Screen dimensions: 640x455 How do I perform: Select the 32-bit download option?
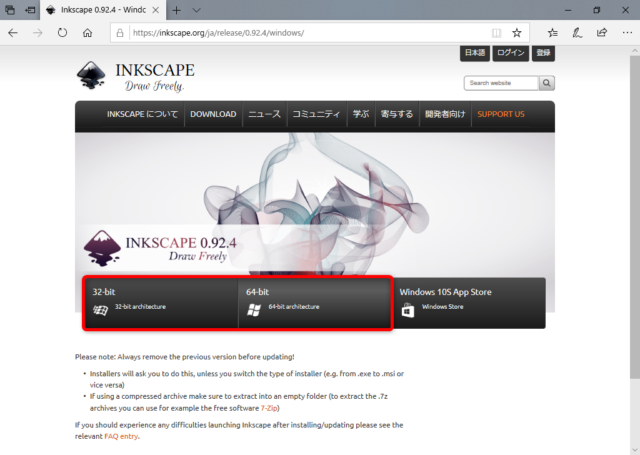161,303
